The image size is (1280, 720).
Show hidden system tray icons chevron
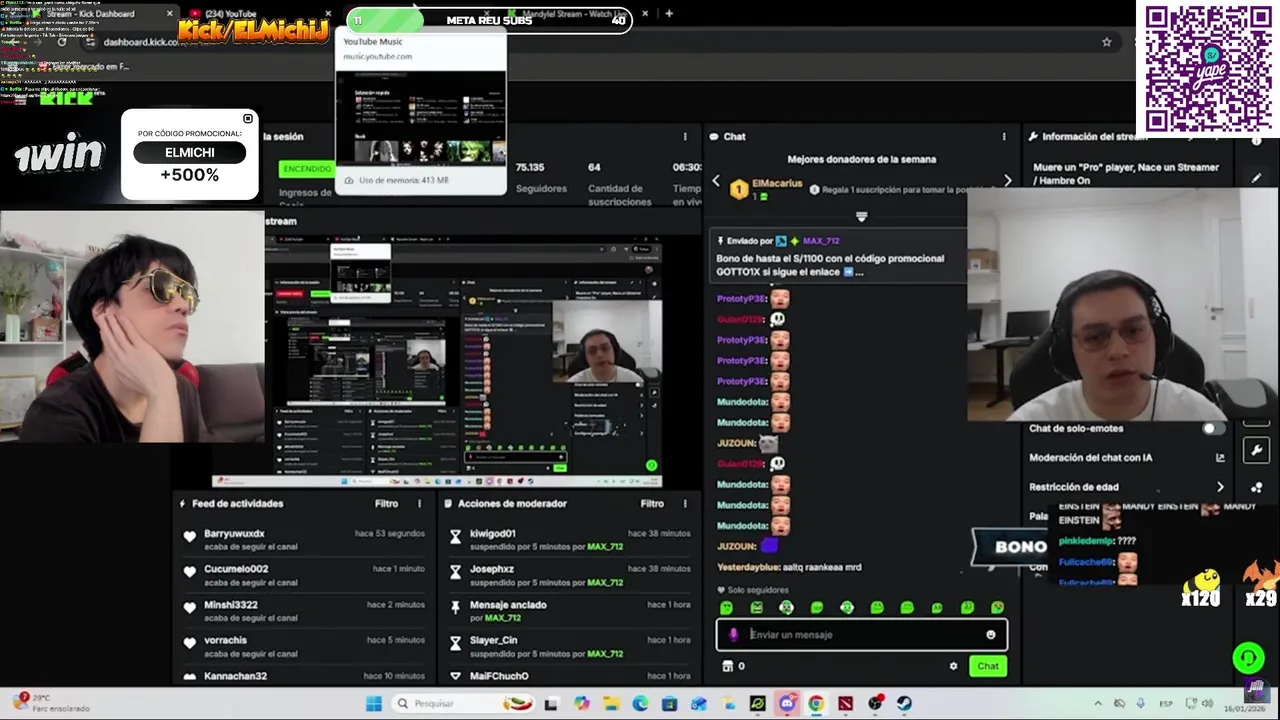tap(1098, 704)
